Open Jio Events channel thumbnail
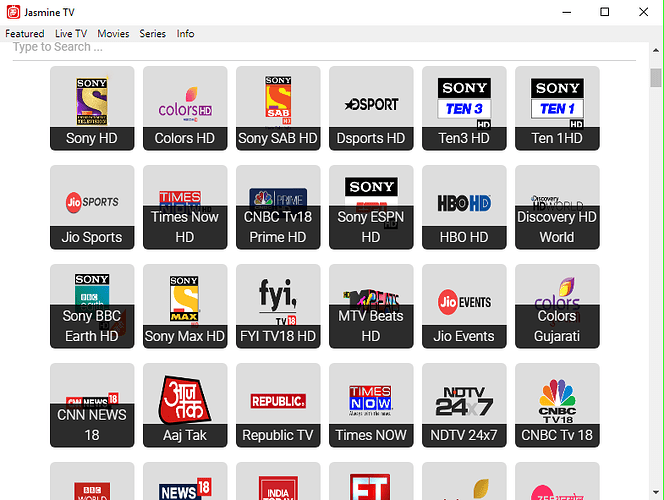664x500 pixels. (x=464, y=307)
